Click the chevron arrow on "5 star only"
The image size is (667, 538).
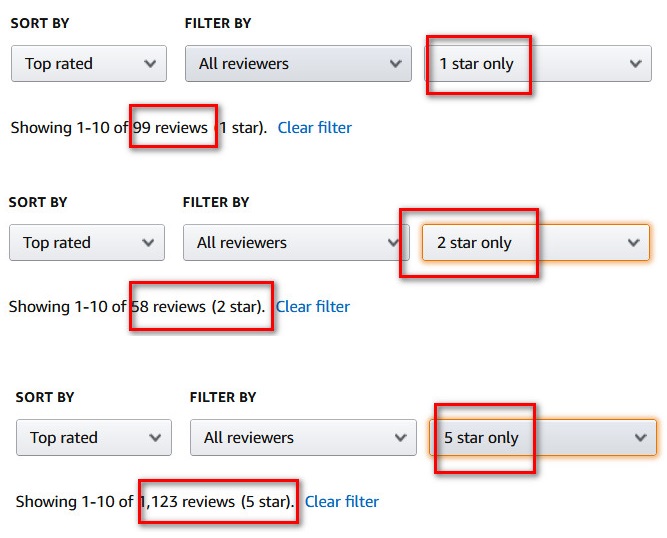coord(639,438)
